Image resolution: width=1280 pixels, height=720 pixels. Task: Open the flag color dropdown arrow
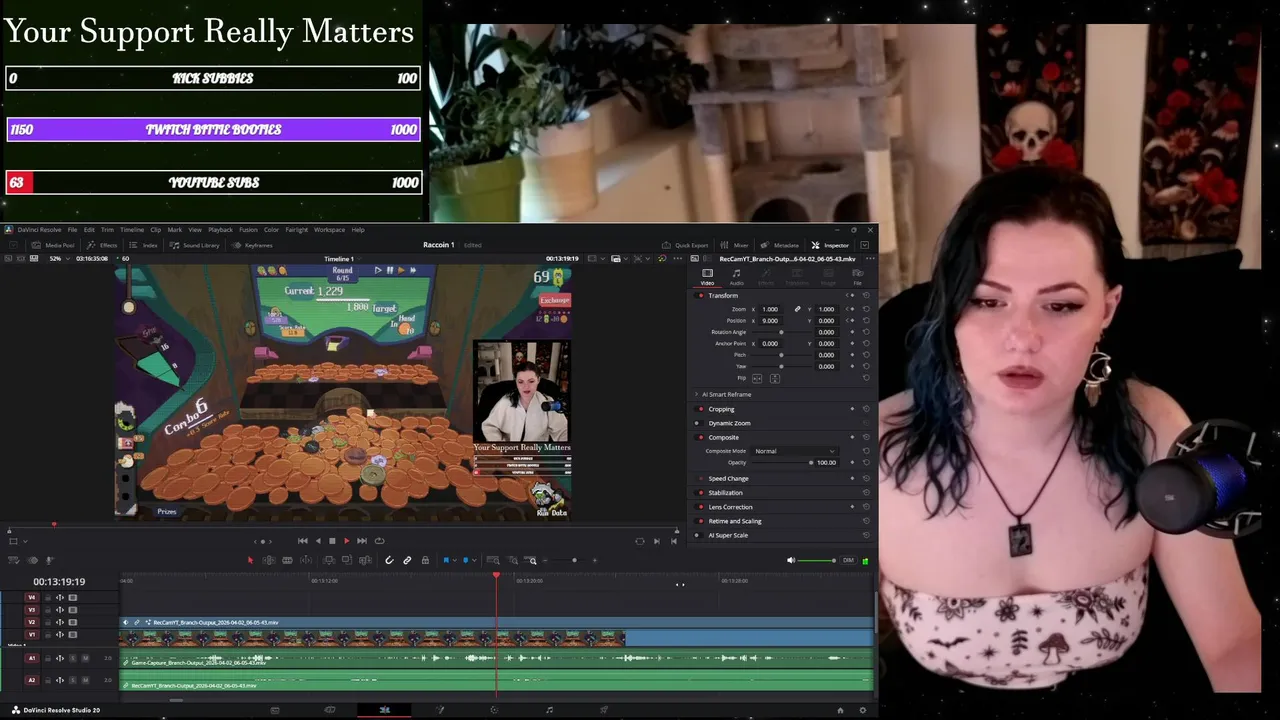click(x=455, y=560)
